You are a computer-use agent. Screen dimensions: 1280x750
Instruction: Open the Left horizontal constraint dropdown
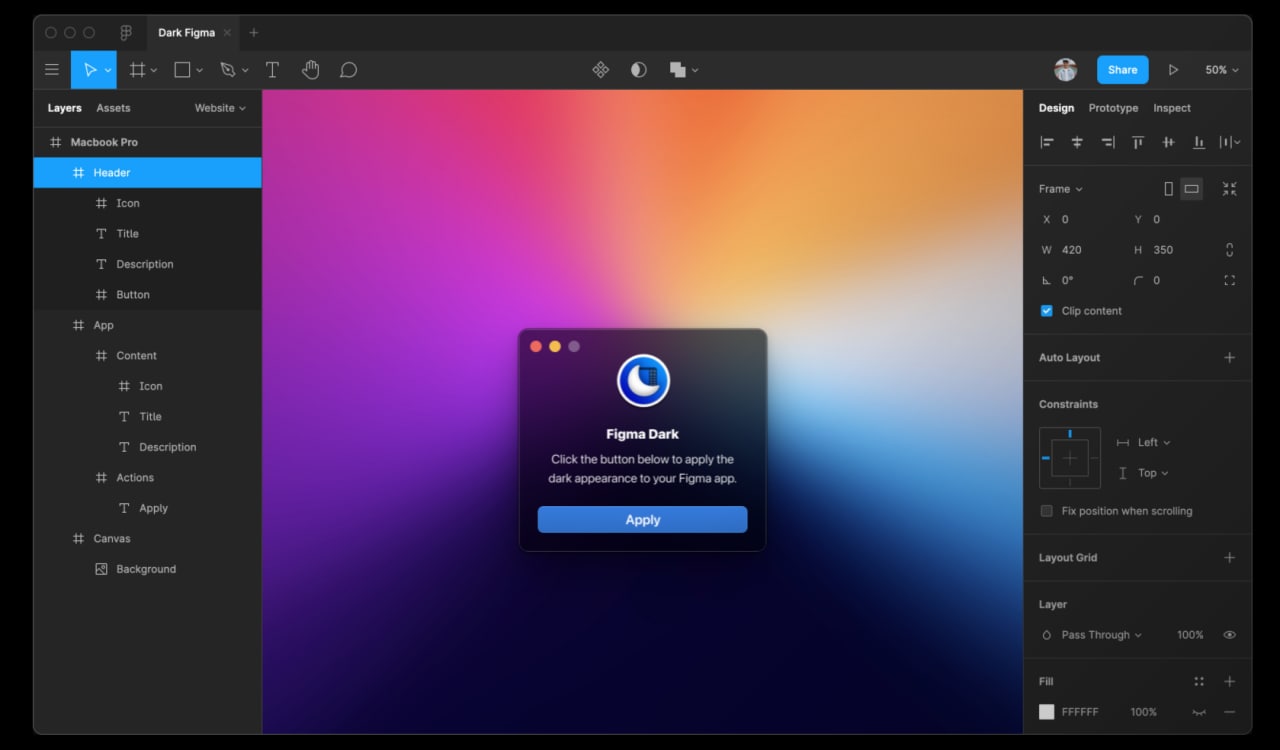coord(1153,442)
